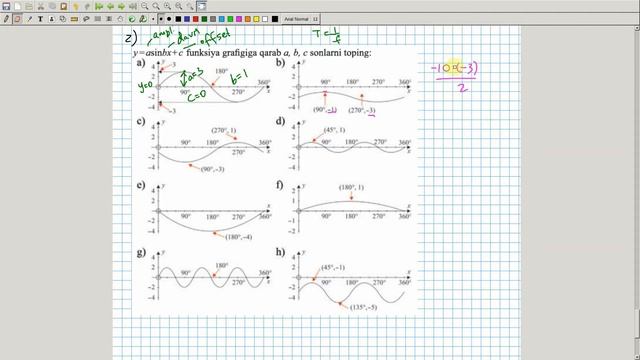The height and width of the screenshot is (360, 640).
Task: Pick the red color swatch
Action: click(196, 19)
